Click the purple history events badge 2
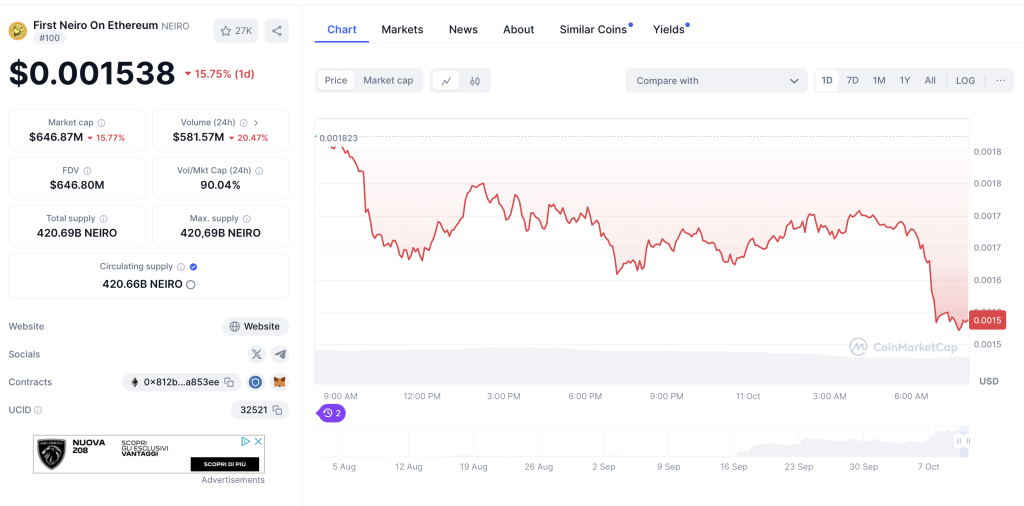Viewport: 1024px width, 506px height. tap(332, 413)
